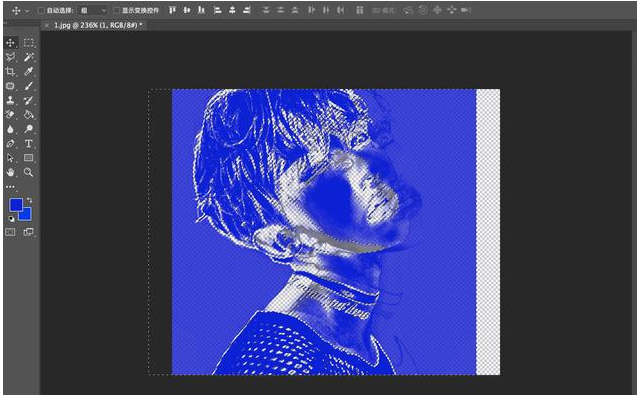Image resolution: width=637 pixels, height=395 pixels.
Task: Open the screen mode options button
Action: tap(28, 232)
